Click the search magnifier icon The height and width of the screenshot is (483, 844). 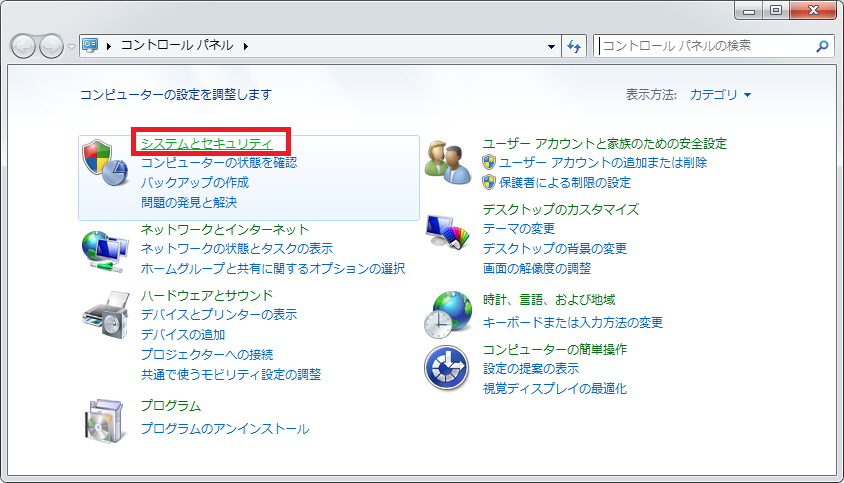[x=822, y=46]
